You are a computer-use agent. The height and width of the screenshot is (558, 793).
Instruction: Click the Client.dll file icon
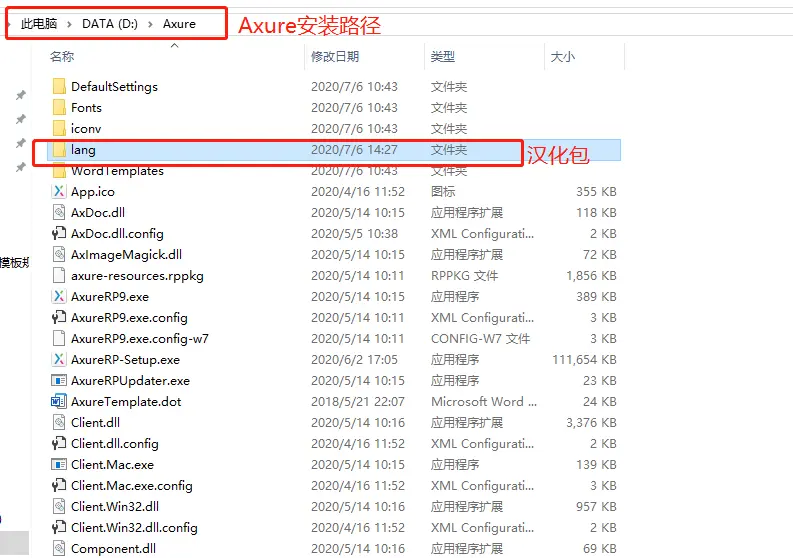(59, 422)
